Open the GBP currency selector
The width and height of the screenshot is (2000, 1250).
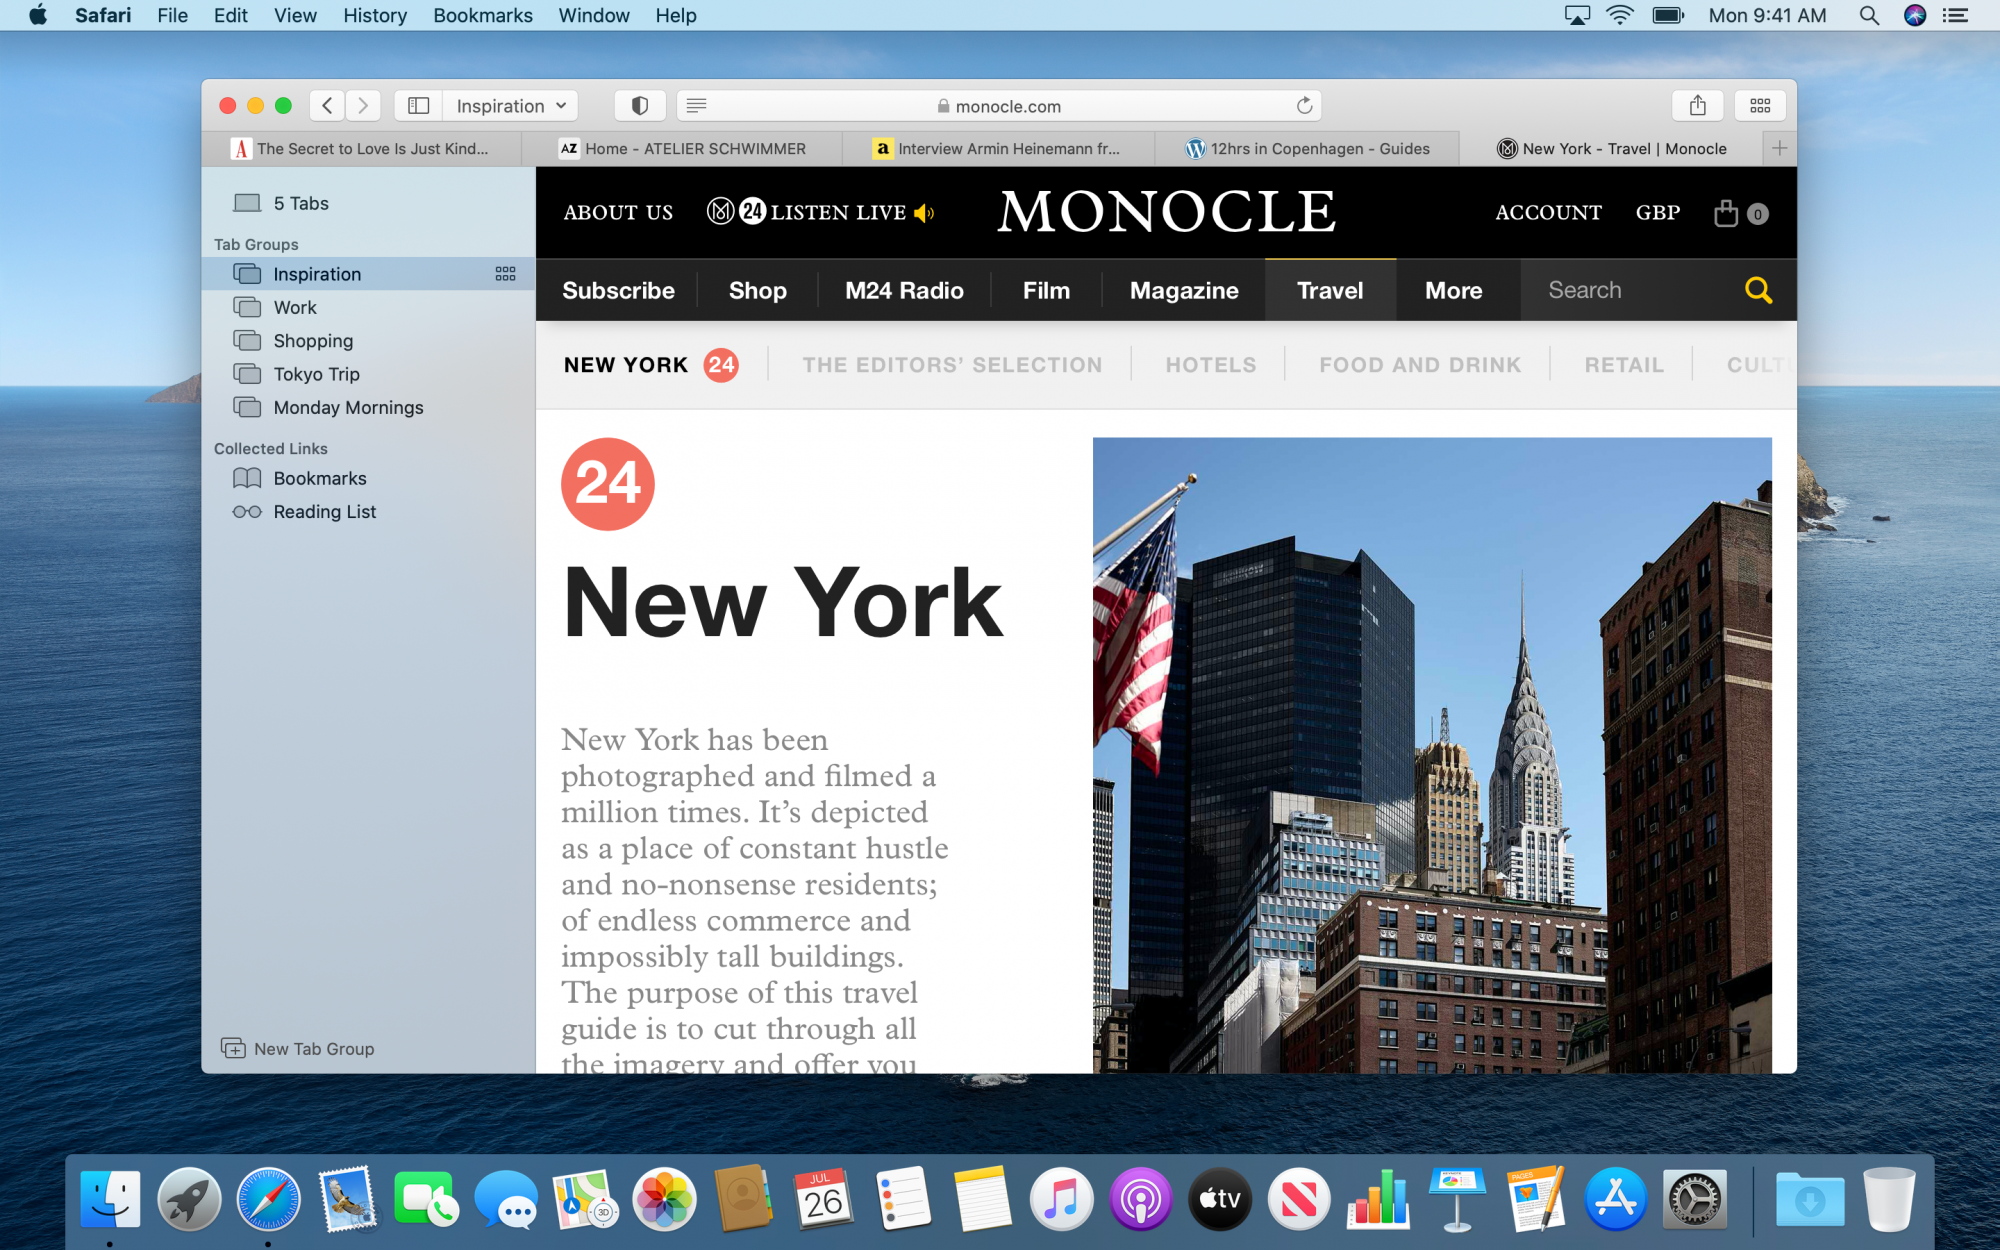[x=1657, y=212]
